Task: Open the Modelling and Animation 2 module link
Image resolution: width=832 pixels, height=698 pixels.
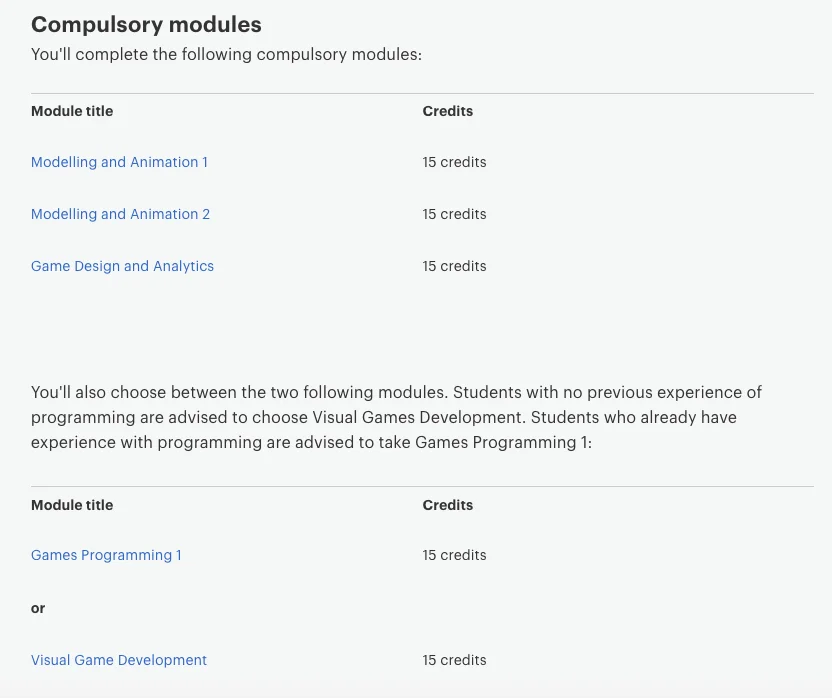Action: [120, 214]
